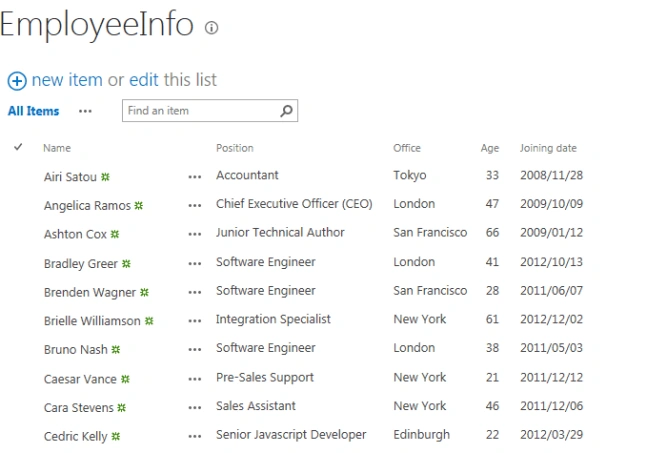Screen dimensions: 650x453
Task: Click the new item link
Action: tap(67, 80)
